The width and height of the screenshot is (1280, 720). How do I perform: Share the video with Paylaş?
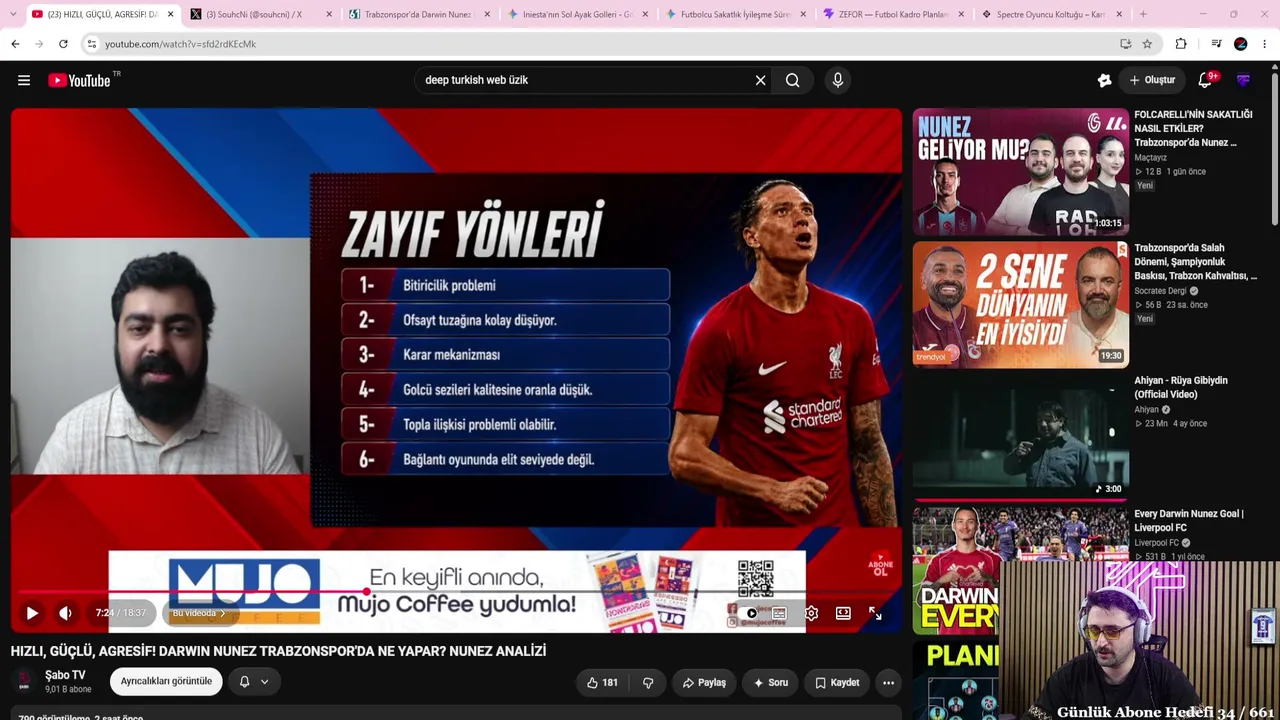pos(704,683)
